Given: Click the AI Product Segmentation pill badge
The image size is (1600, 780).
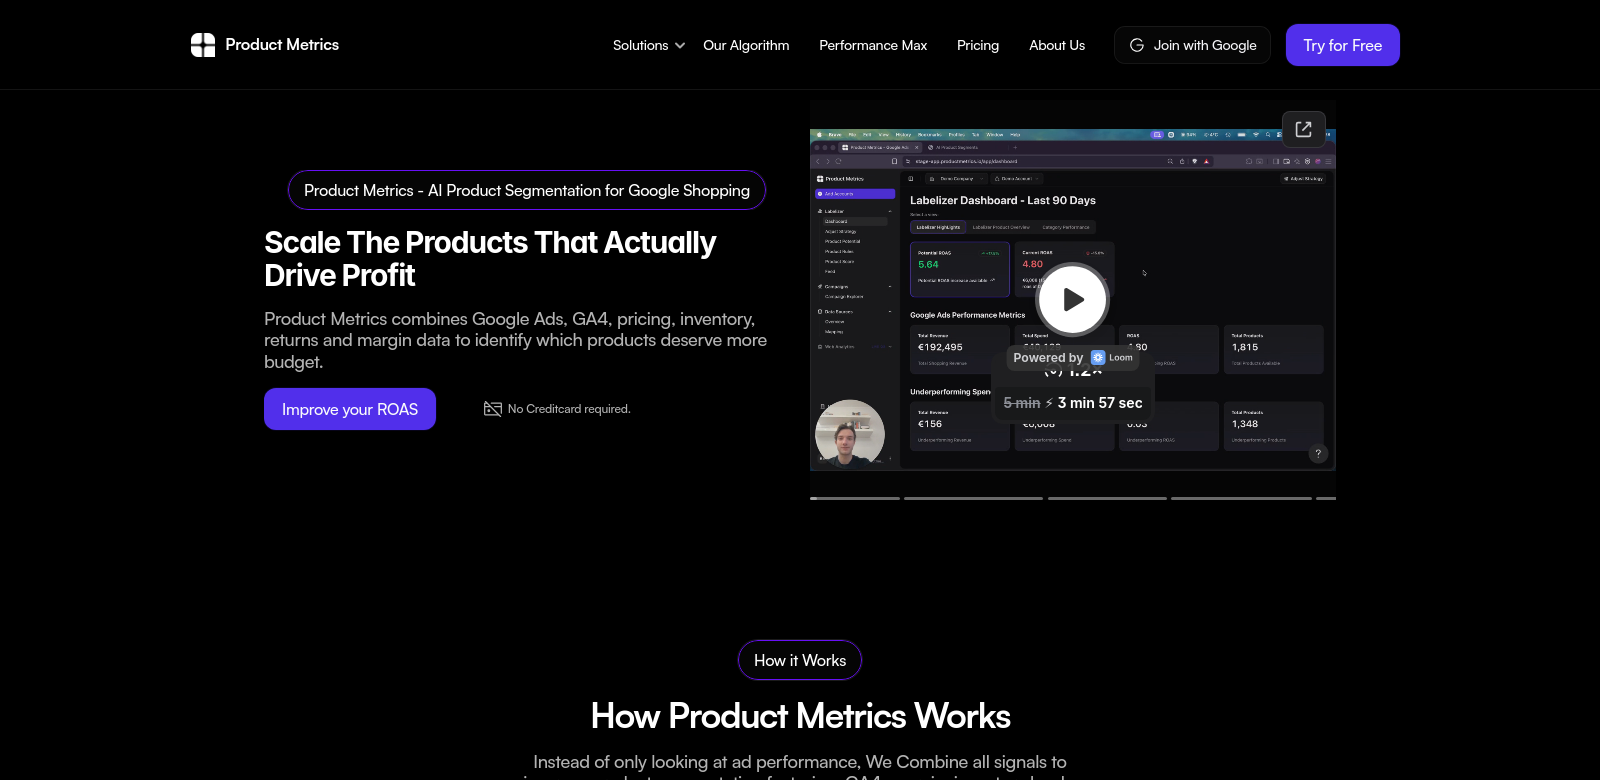Looking at the screenshot, I should click(527, 190).
